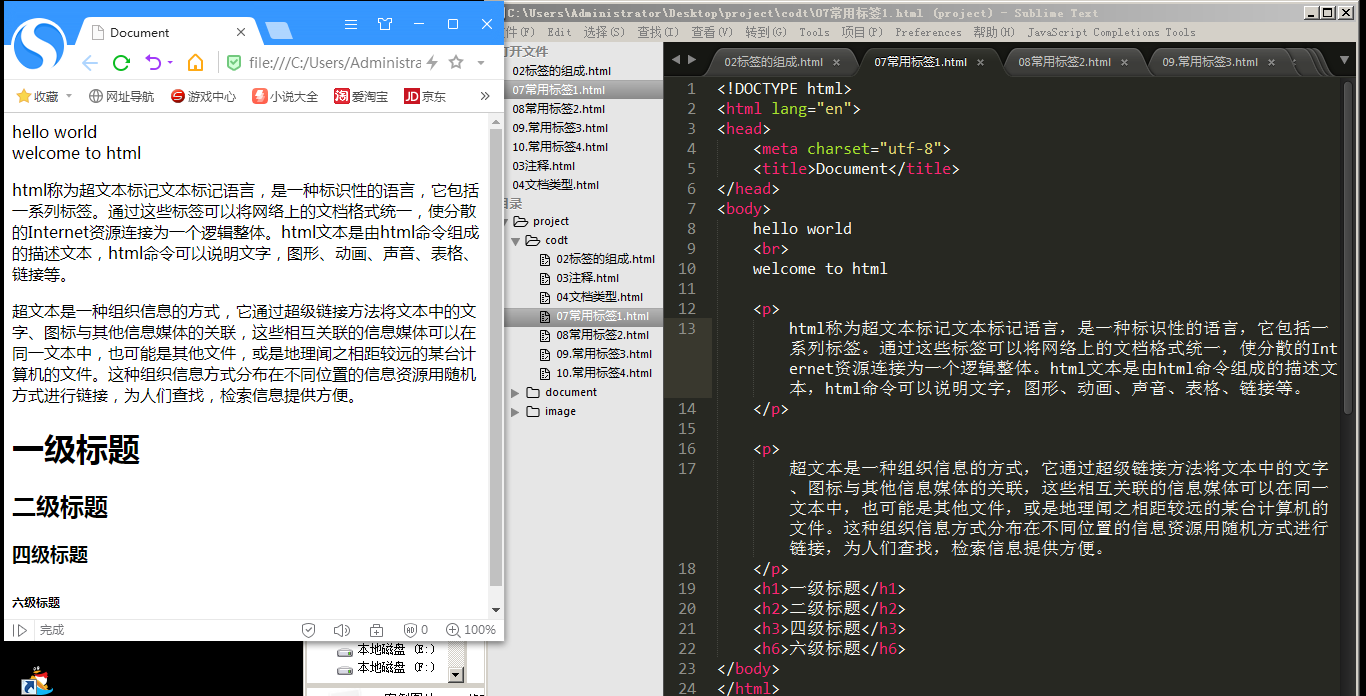This screenshot has width=1366, height=696.
Task: Expand the 收藏 favorites dropdown arrow
Action: point(69,97)
